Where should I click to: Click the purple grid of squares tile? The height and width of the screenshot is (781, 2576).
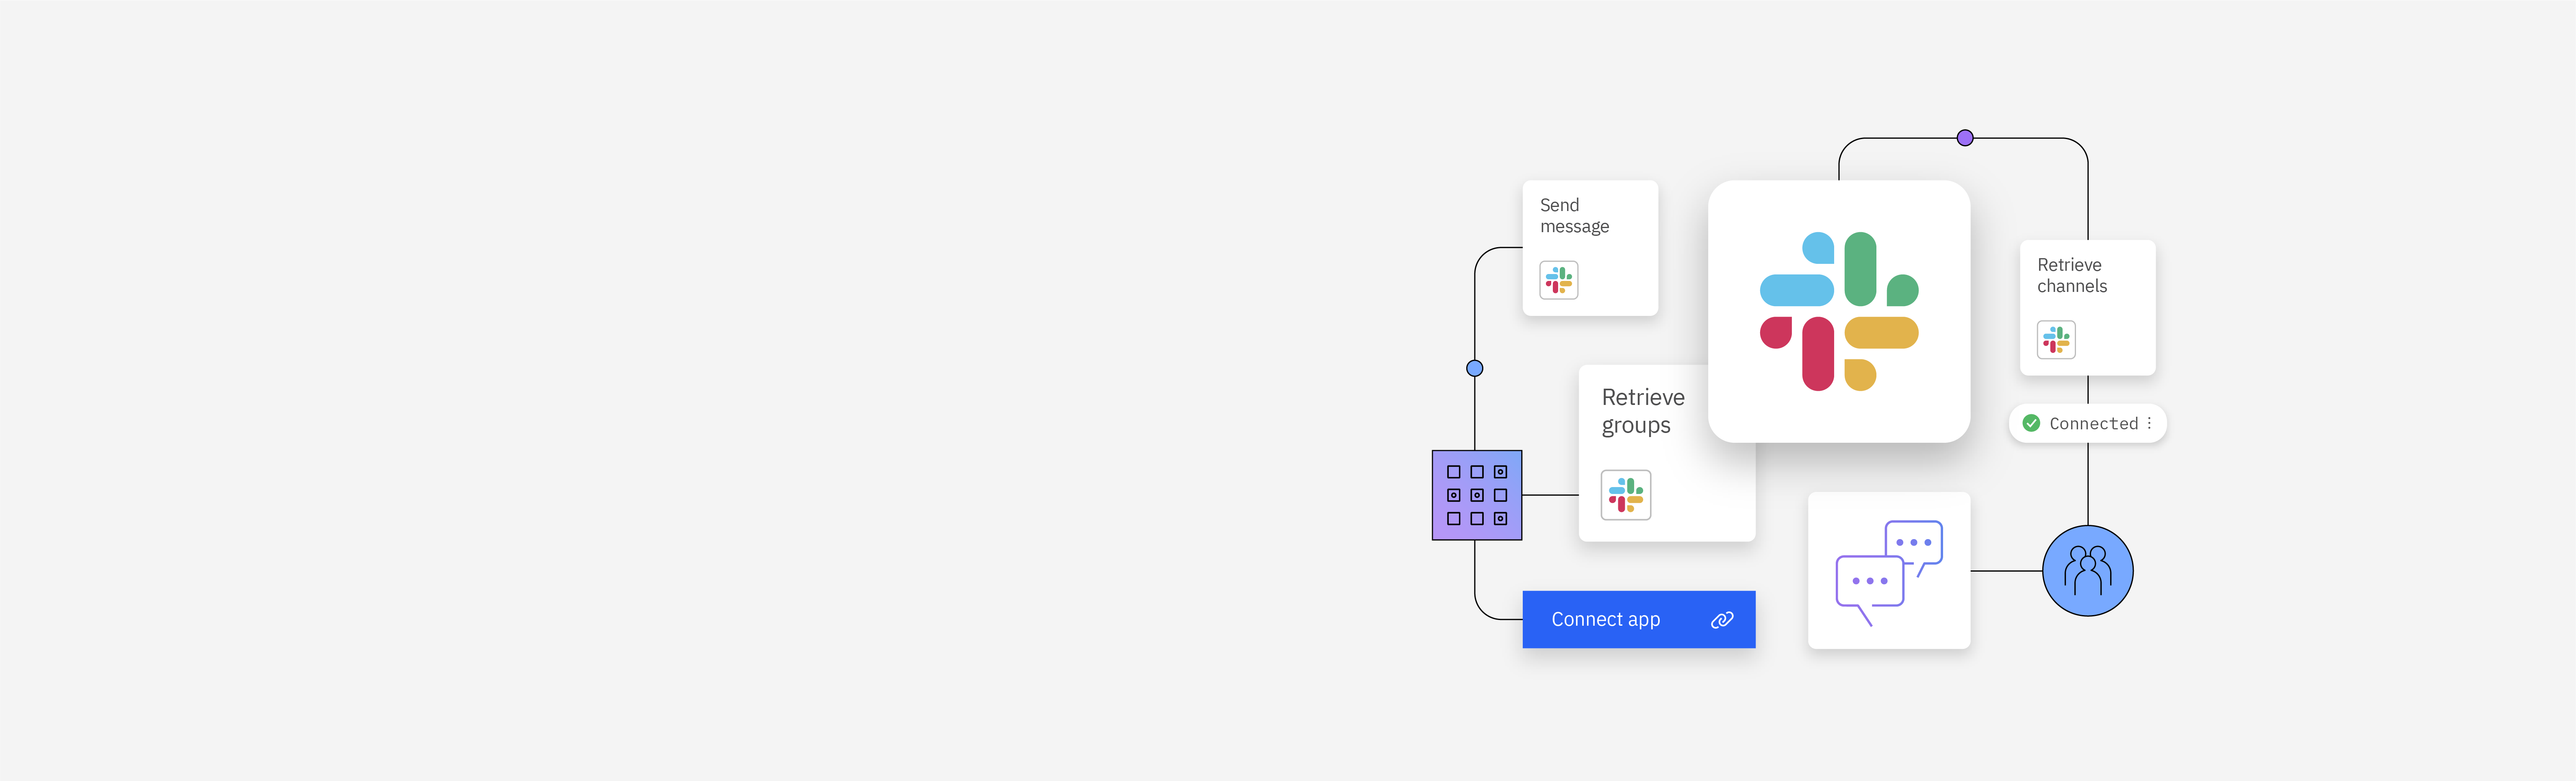[x=1476, y=495]
